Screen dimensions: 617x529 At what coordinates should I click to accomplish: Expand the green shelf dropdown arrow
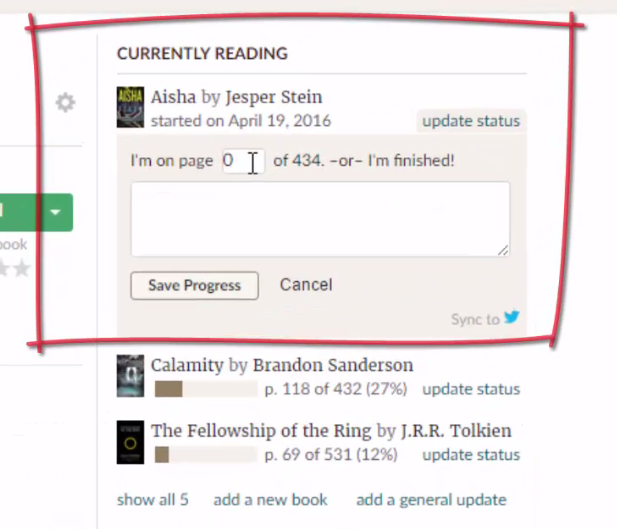[x=55, y=212]
